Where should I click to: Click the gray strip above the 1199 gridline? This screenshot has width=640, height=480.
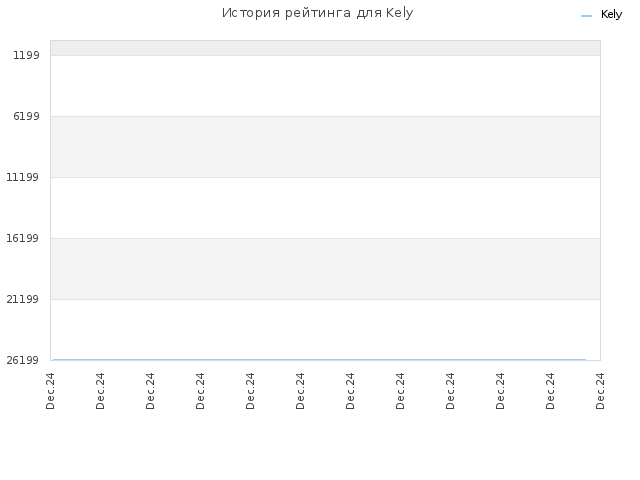(325, 48)
